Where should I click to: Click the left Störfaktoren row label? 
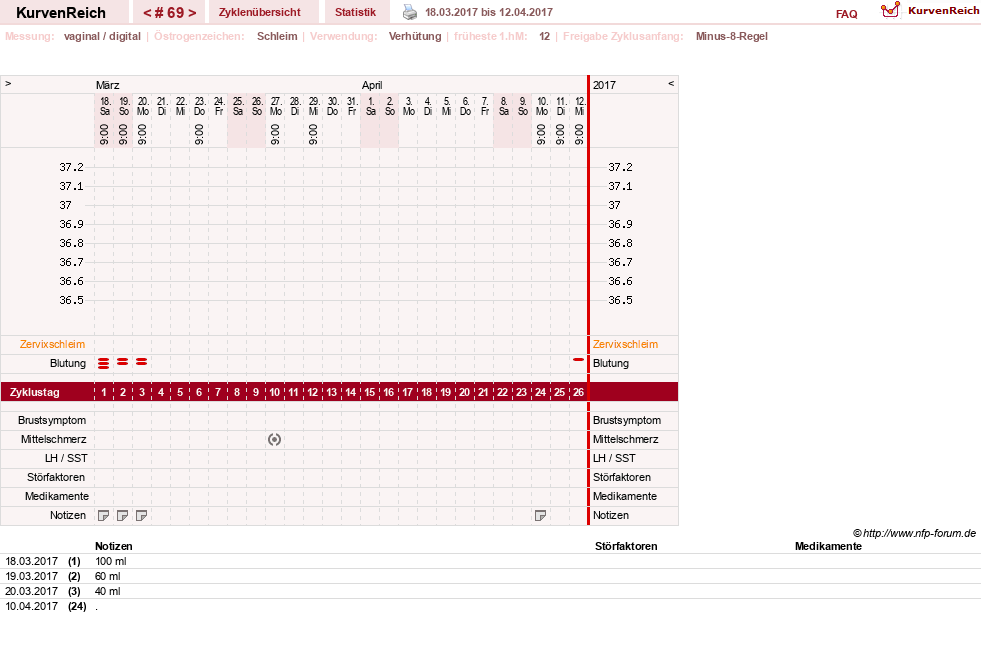(56, 477)
